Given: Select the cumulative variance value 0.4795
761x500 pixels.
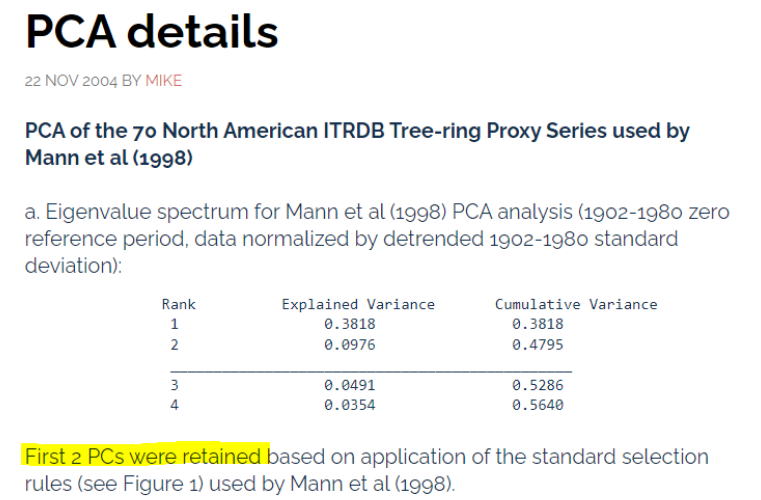Looking at the screenshot, I should click(x=538, y=344).
